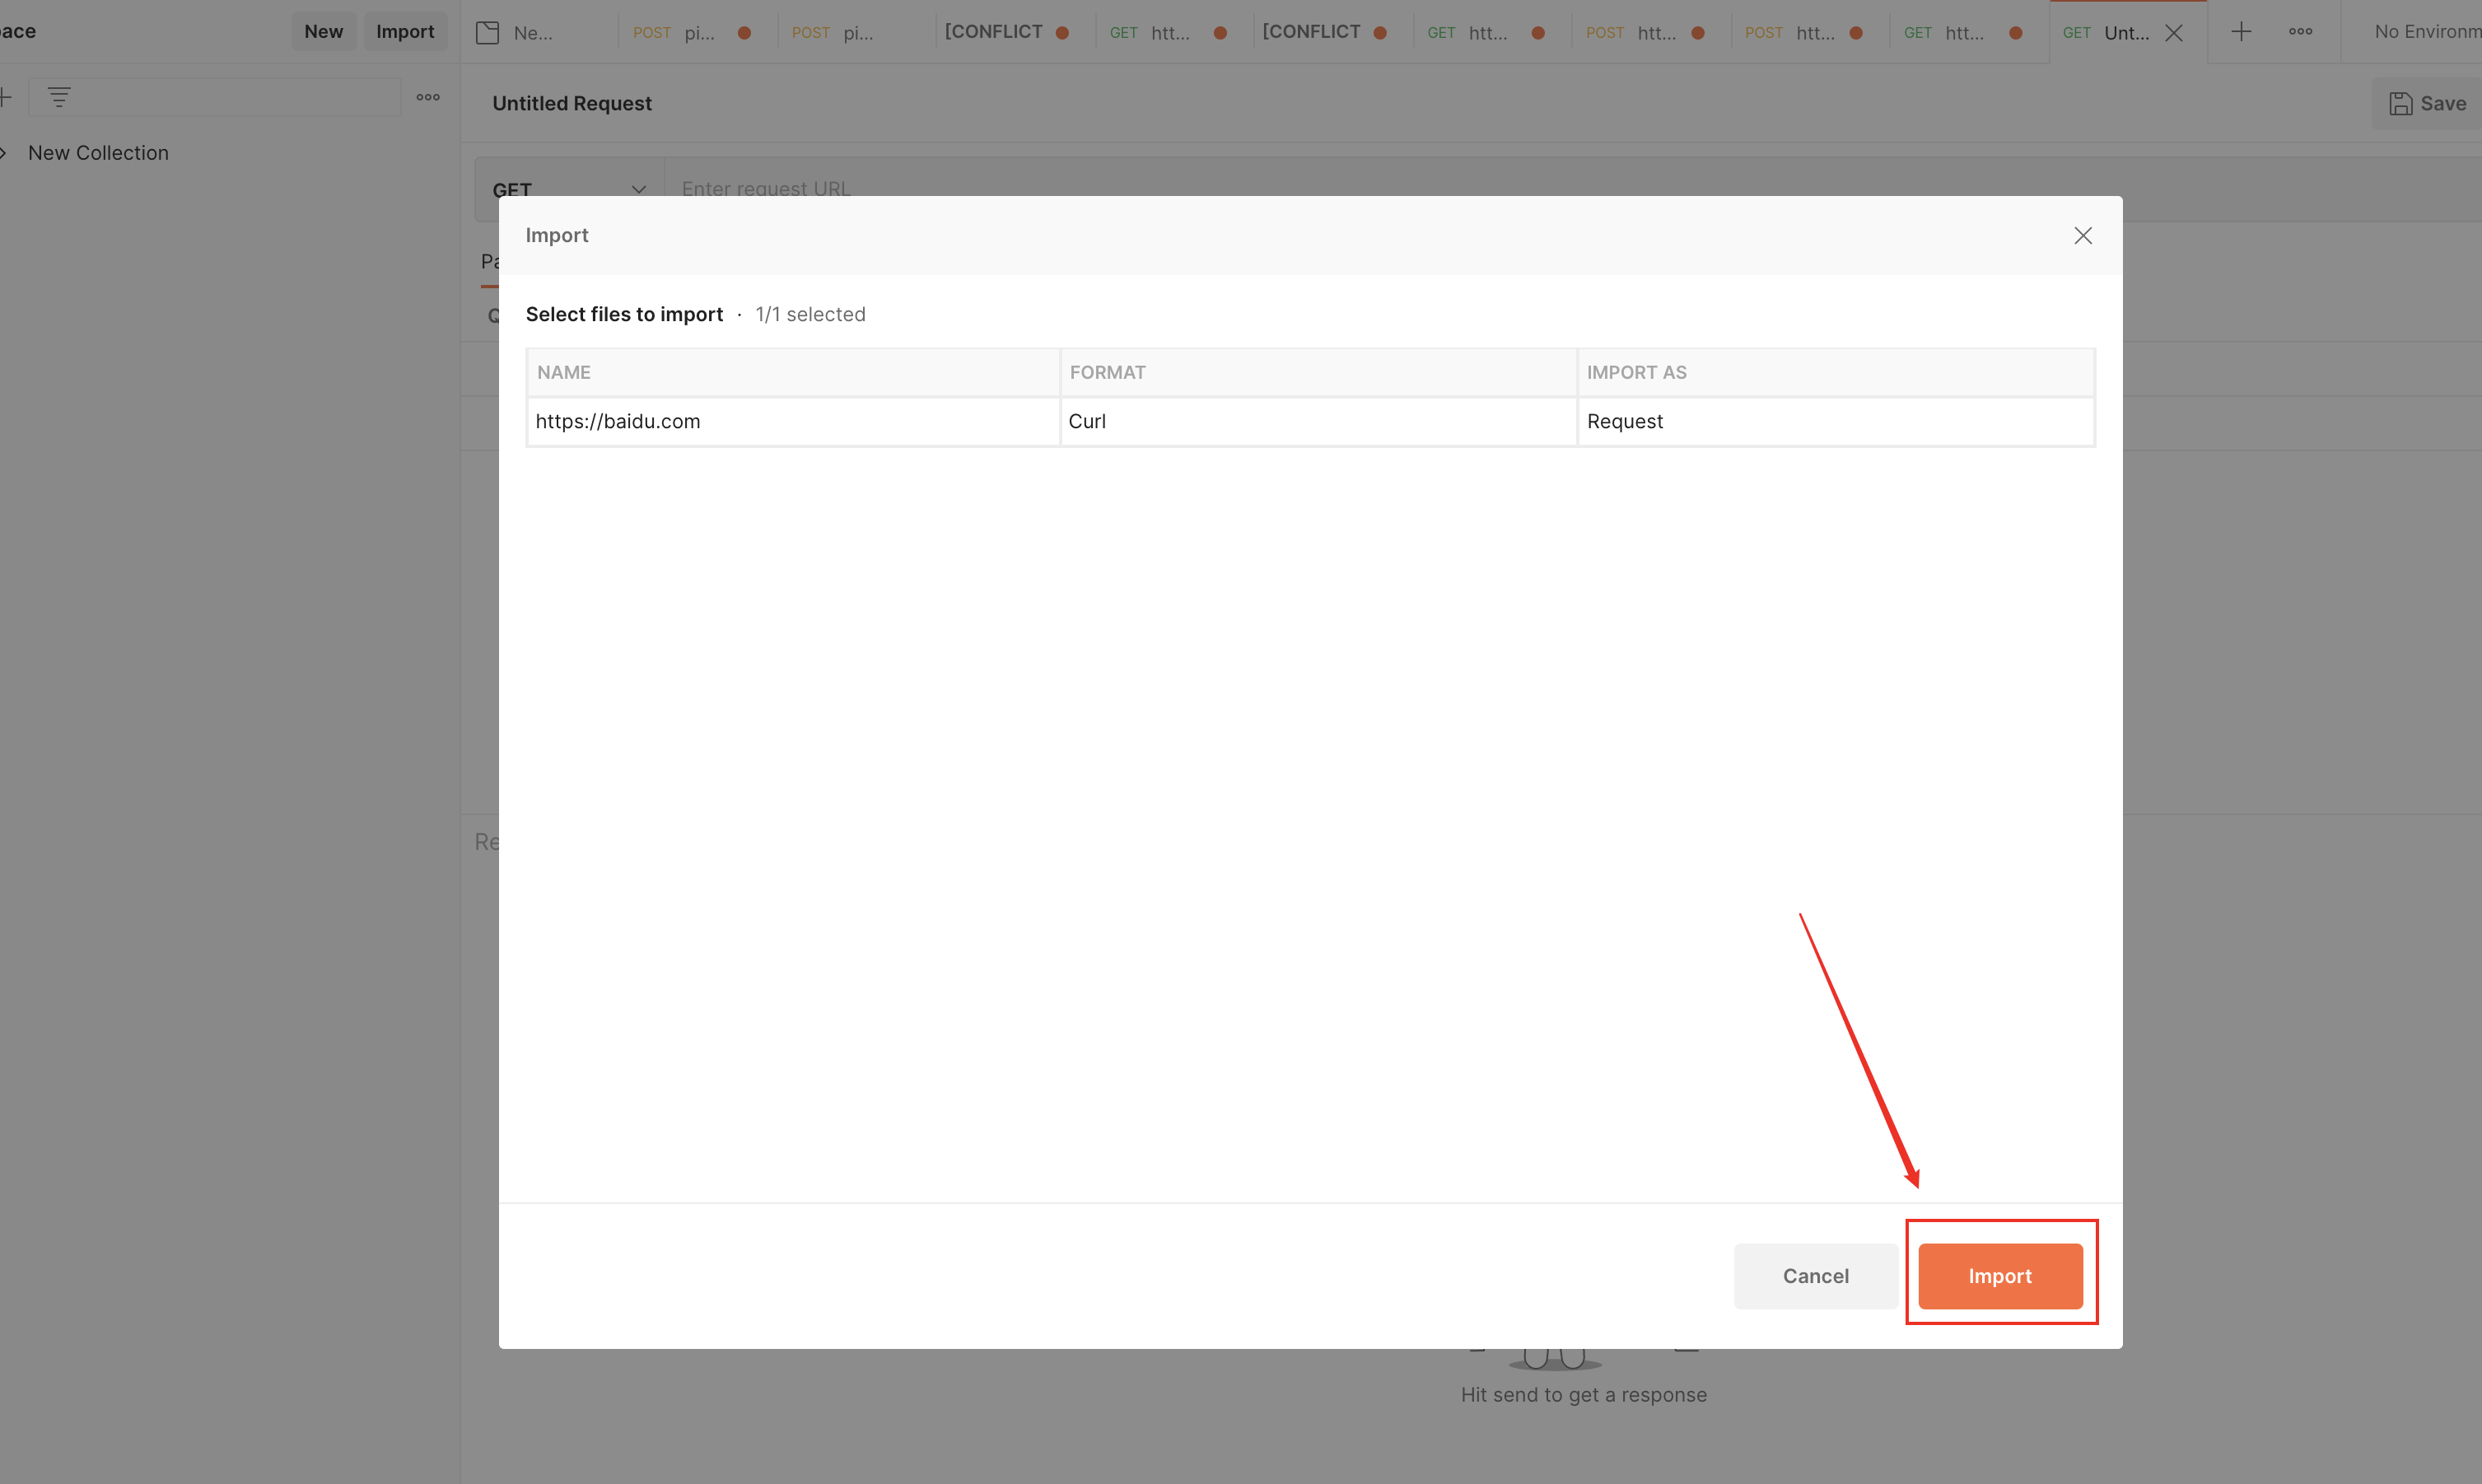This screenshot has width=2482, height=1484.
Task: Click the Import button in header
Action: [405, 32]
